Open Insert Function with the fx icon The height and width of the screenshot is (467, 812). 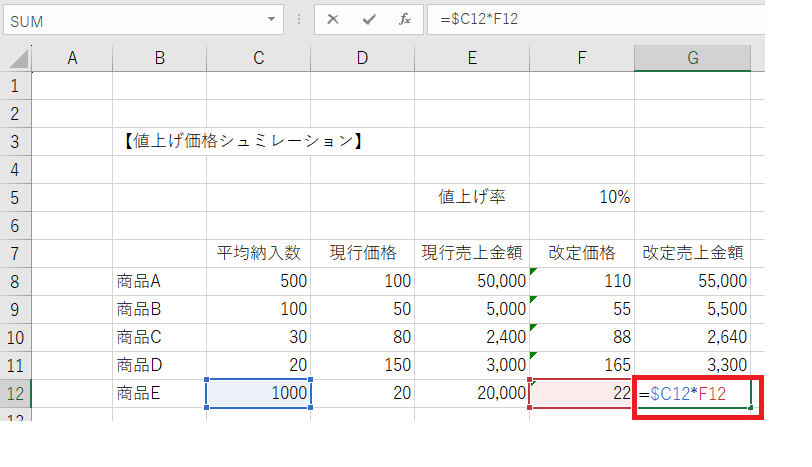404,20
